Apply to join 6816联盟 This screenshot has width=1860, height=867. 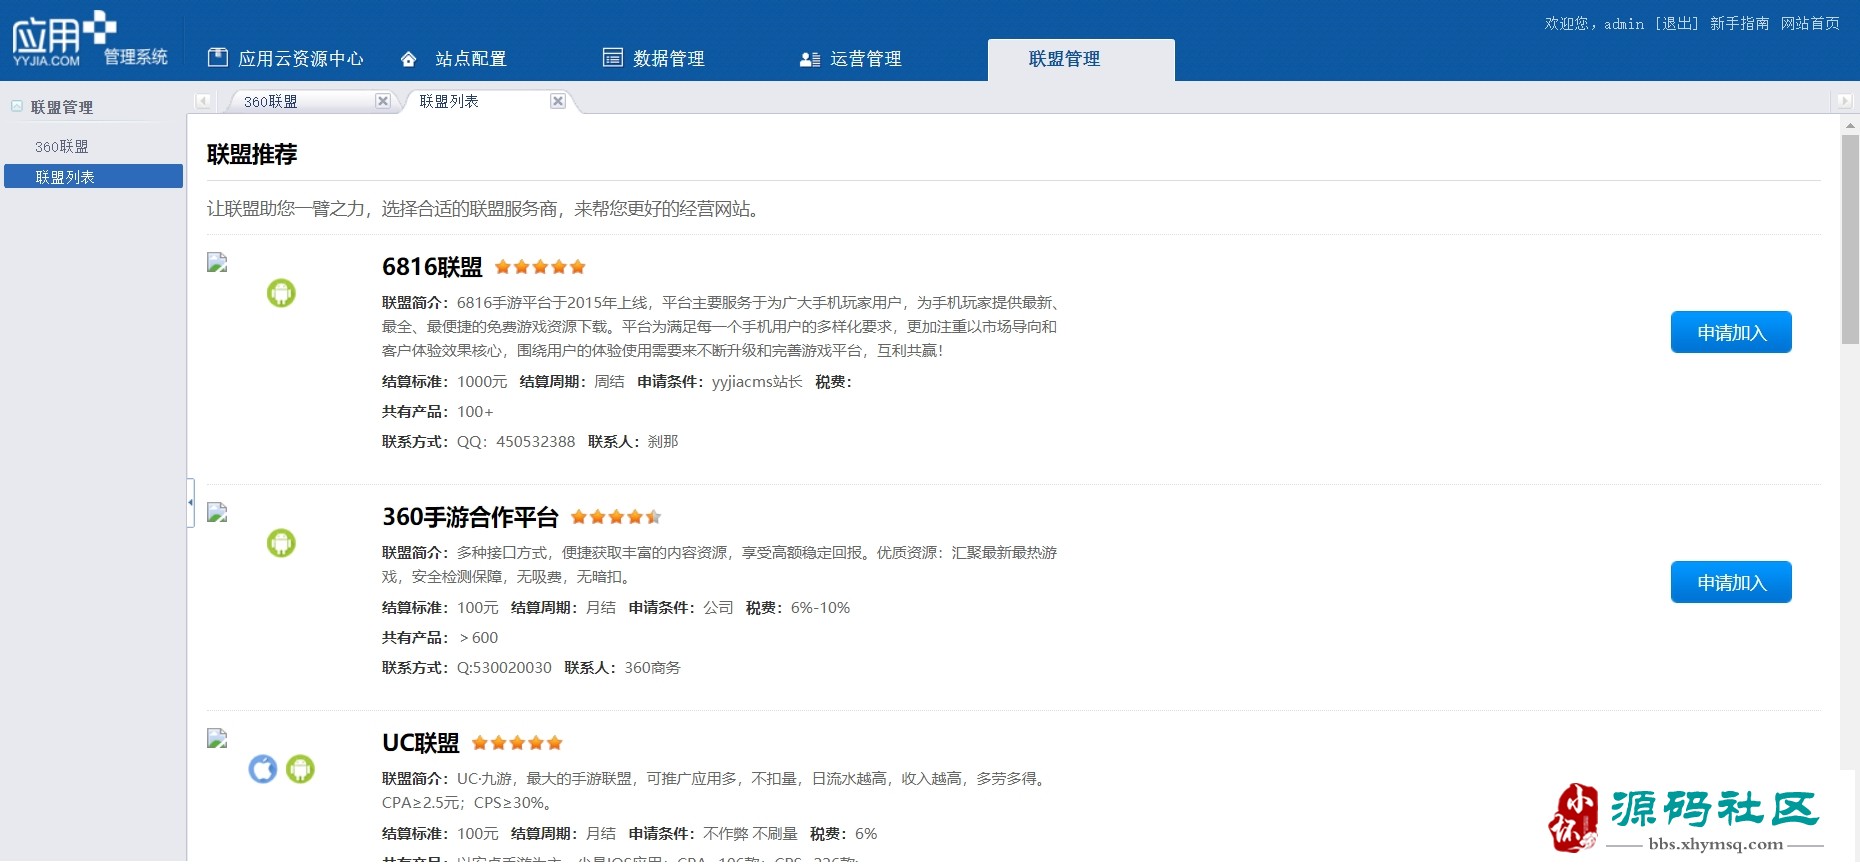(1731, 332)
